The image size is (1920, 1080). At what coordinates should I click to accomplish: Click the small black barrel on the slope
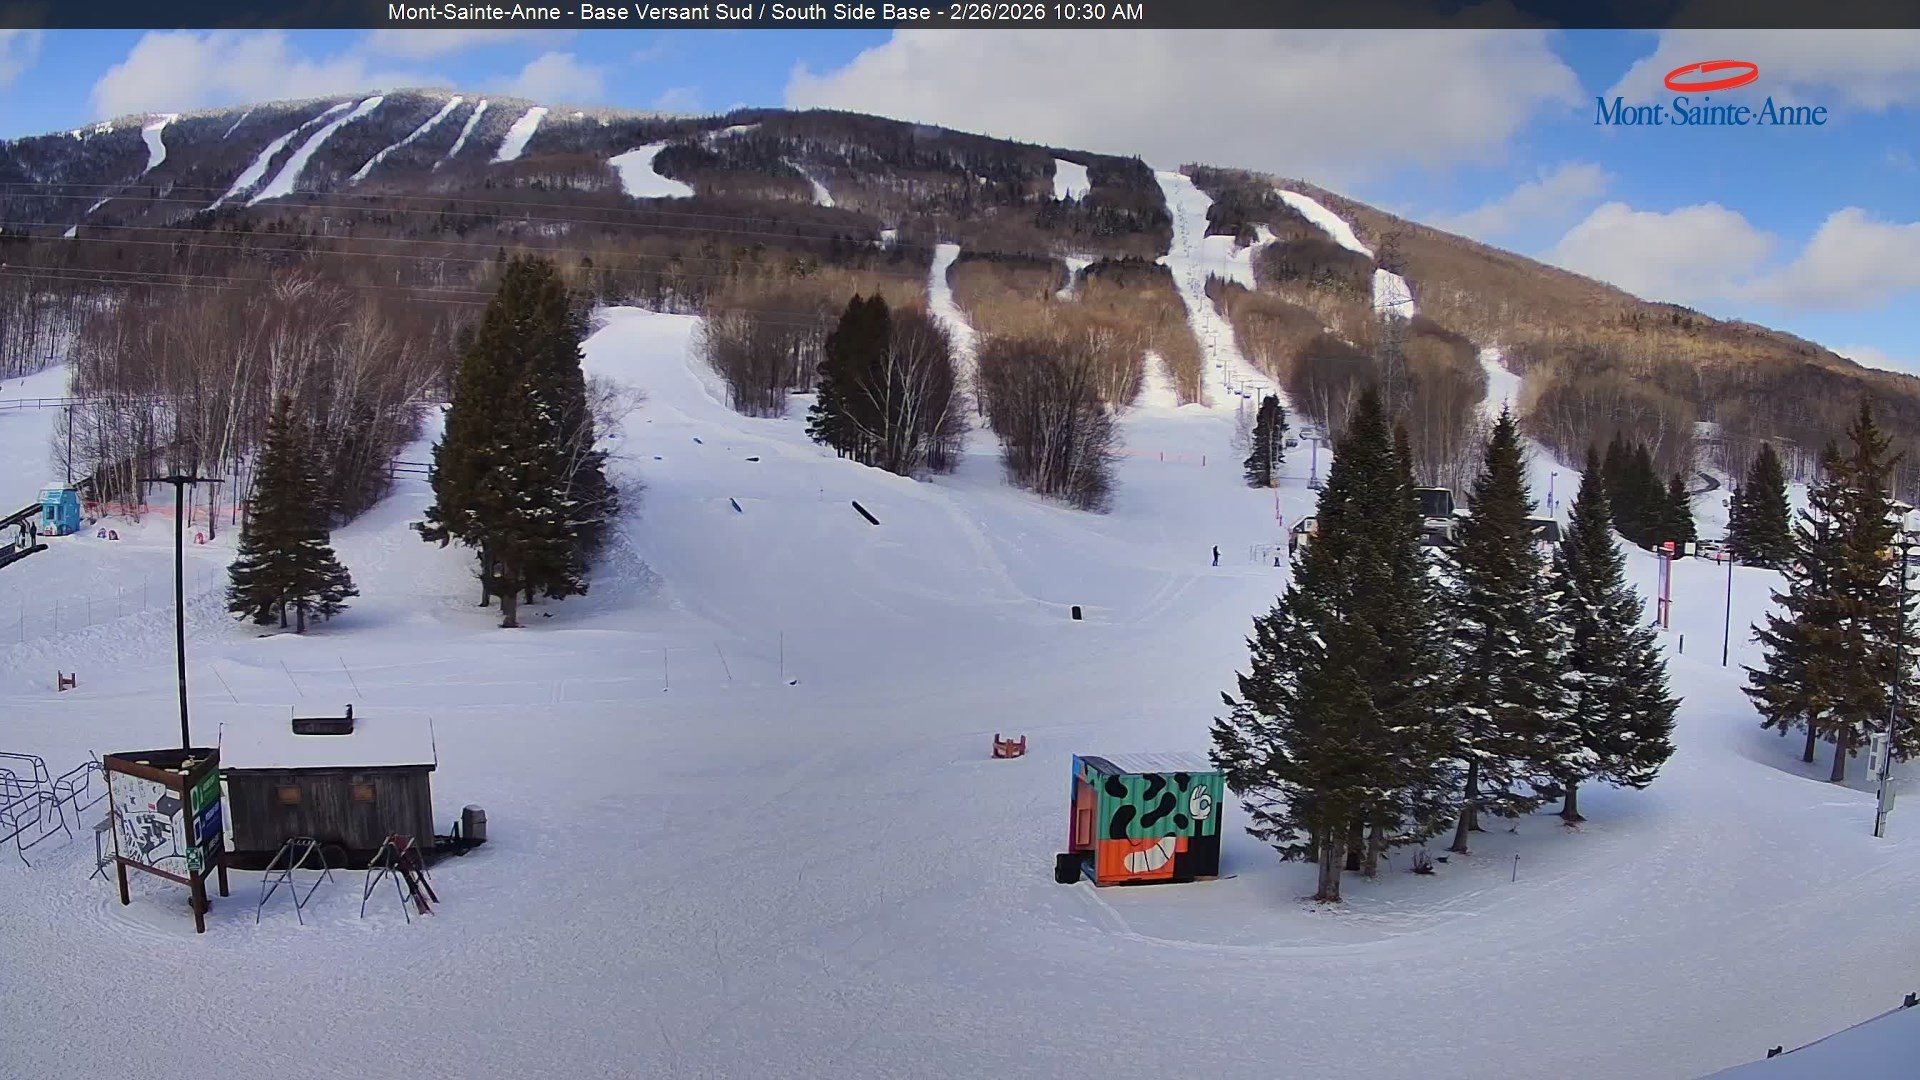[x=1076, y=612]
